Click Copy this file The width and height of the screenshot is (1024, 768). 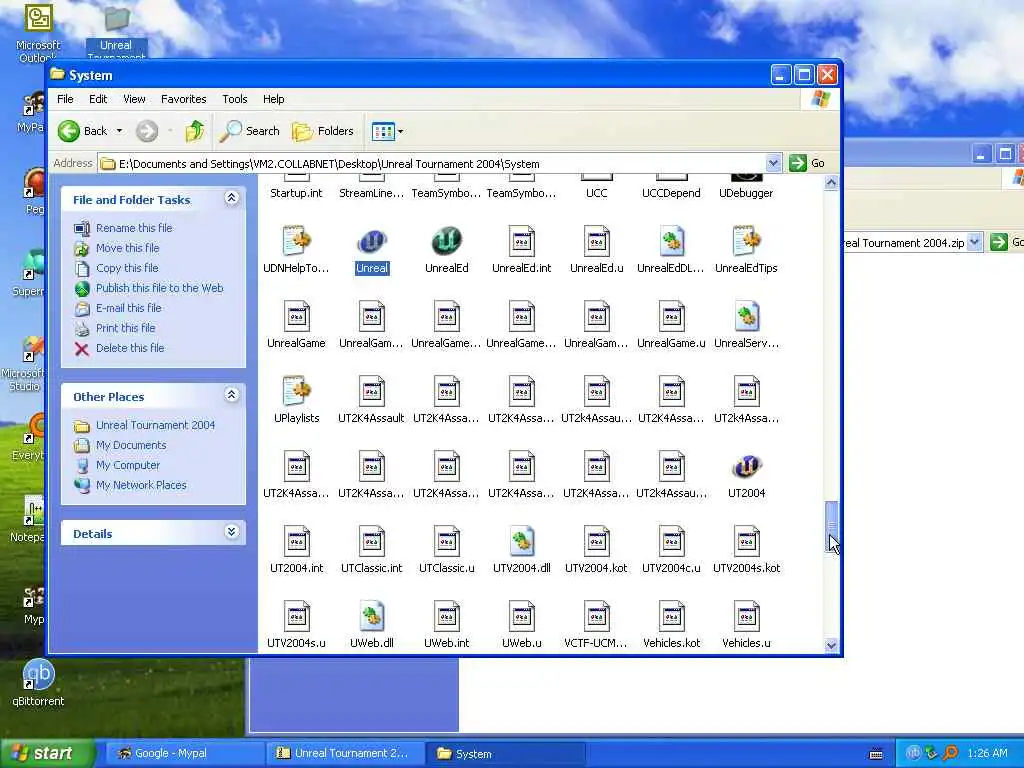click(x=127, y=268)
